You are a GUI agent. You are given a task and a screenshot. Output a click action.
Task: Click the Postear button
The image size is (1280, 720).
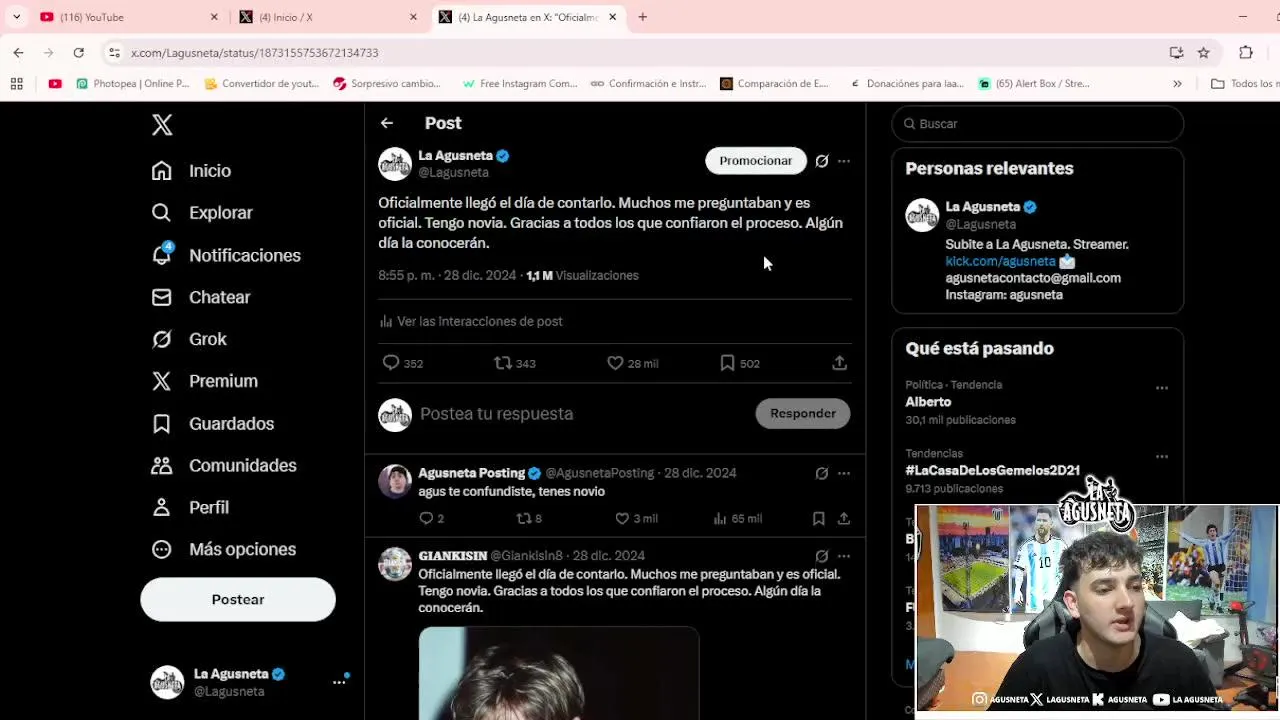tap(238, 600)
